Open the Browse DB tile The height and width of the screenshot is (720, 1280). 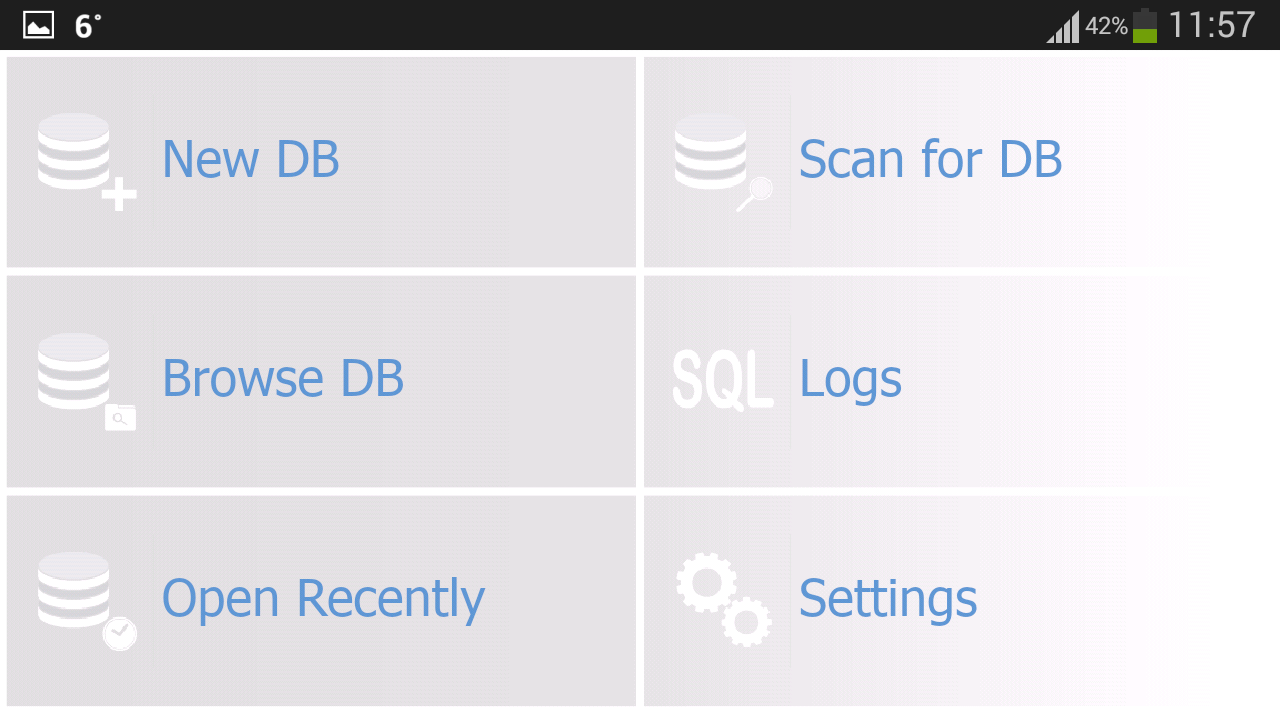coord(320,381)
